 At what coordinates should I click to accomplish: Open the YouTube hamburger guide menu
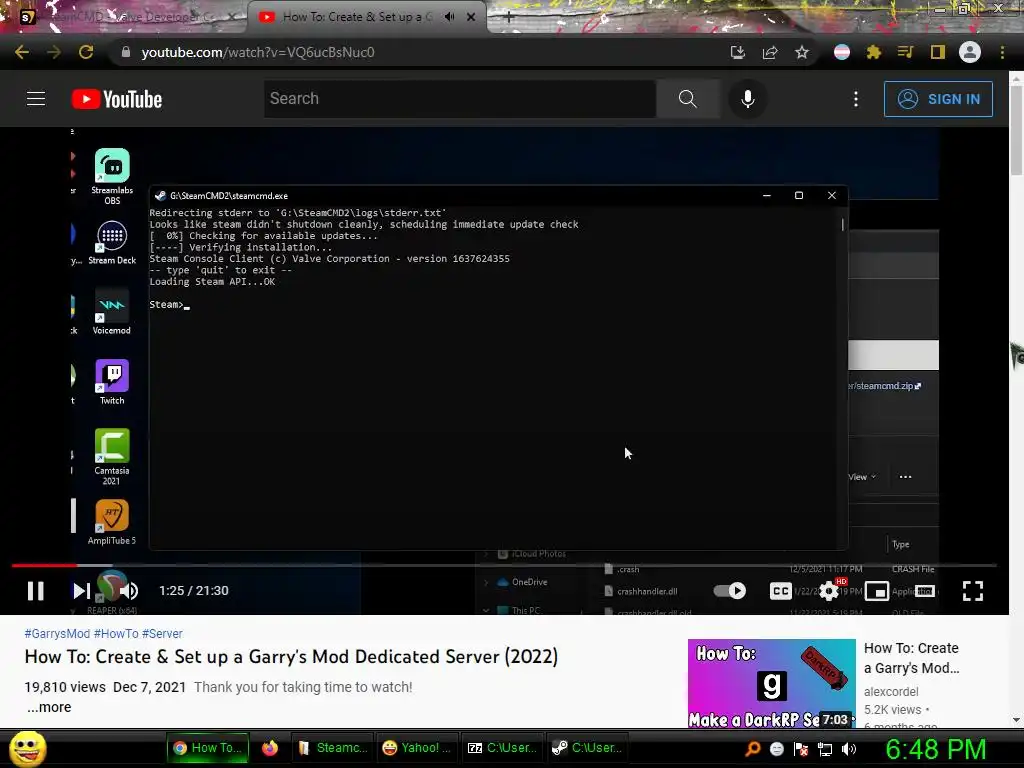coord(36,99)
